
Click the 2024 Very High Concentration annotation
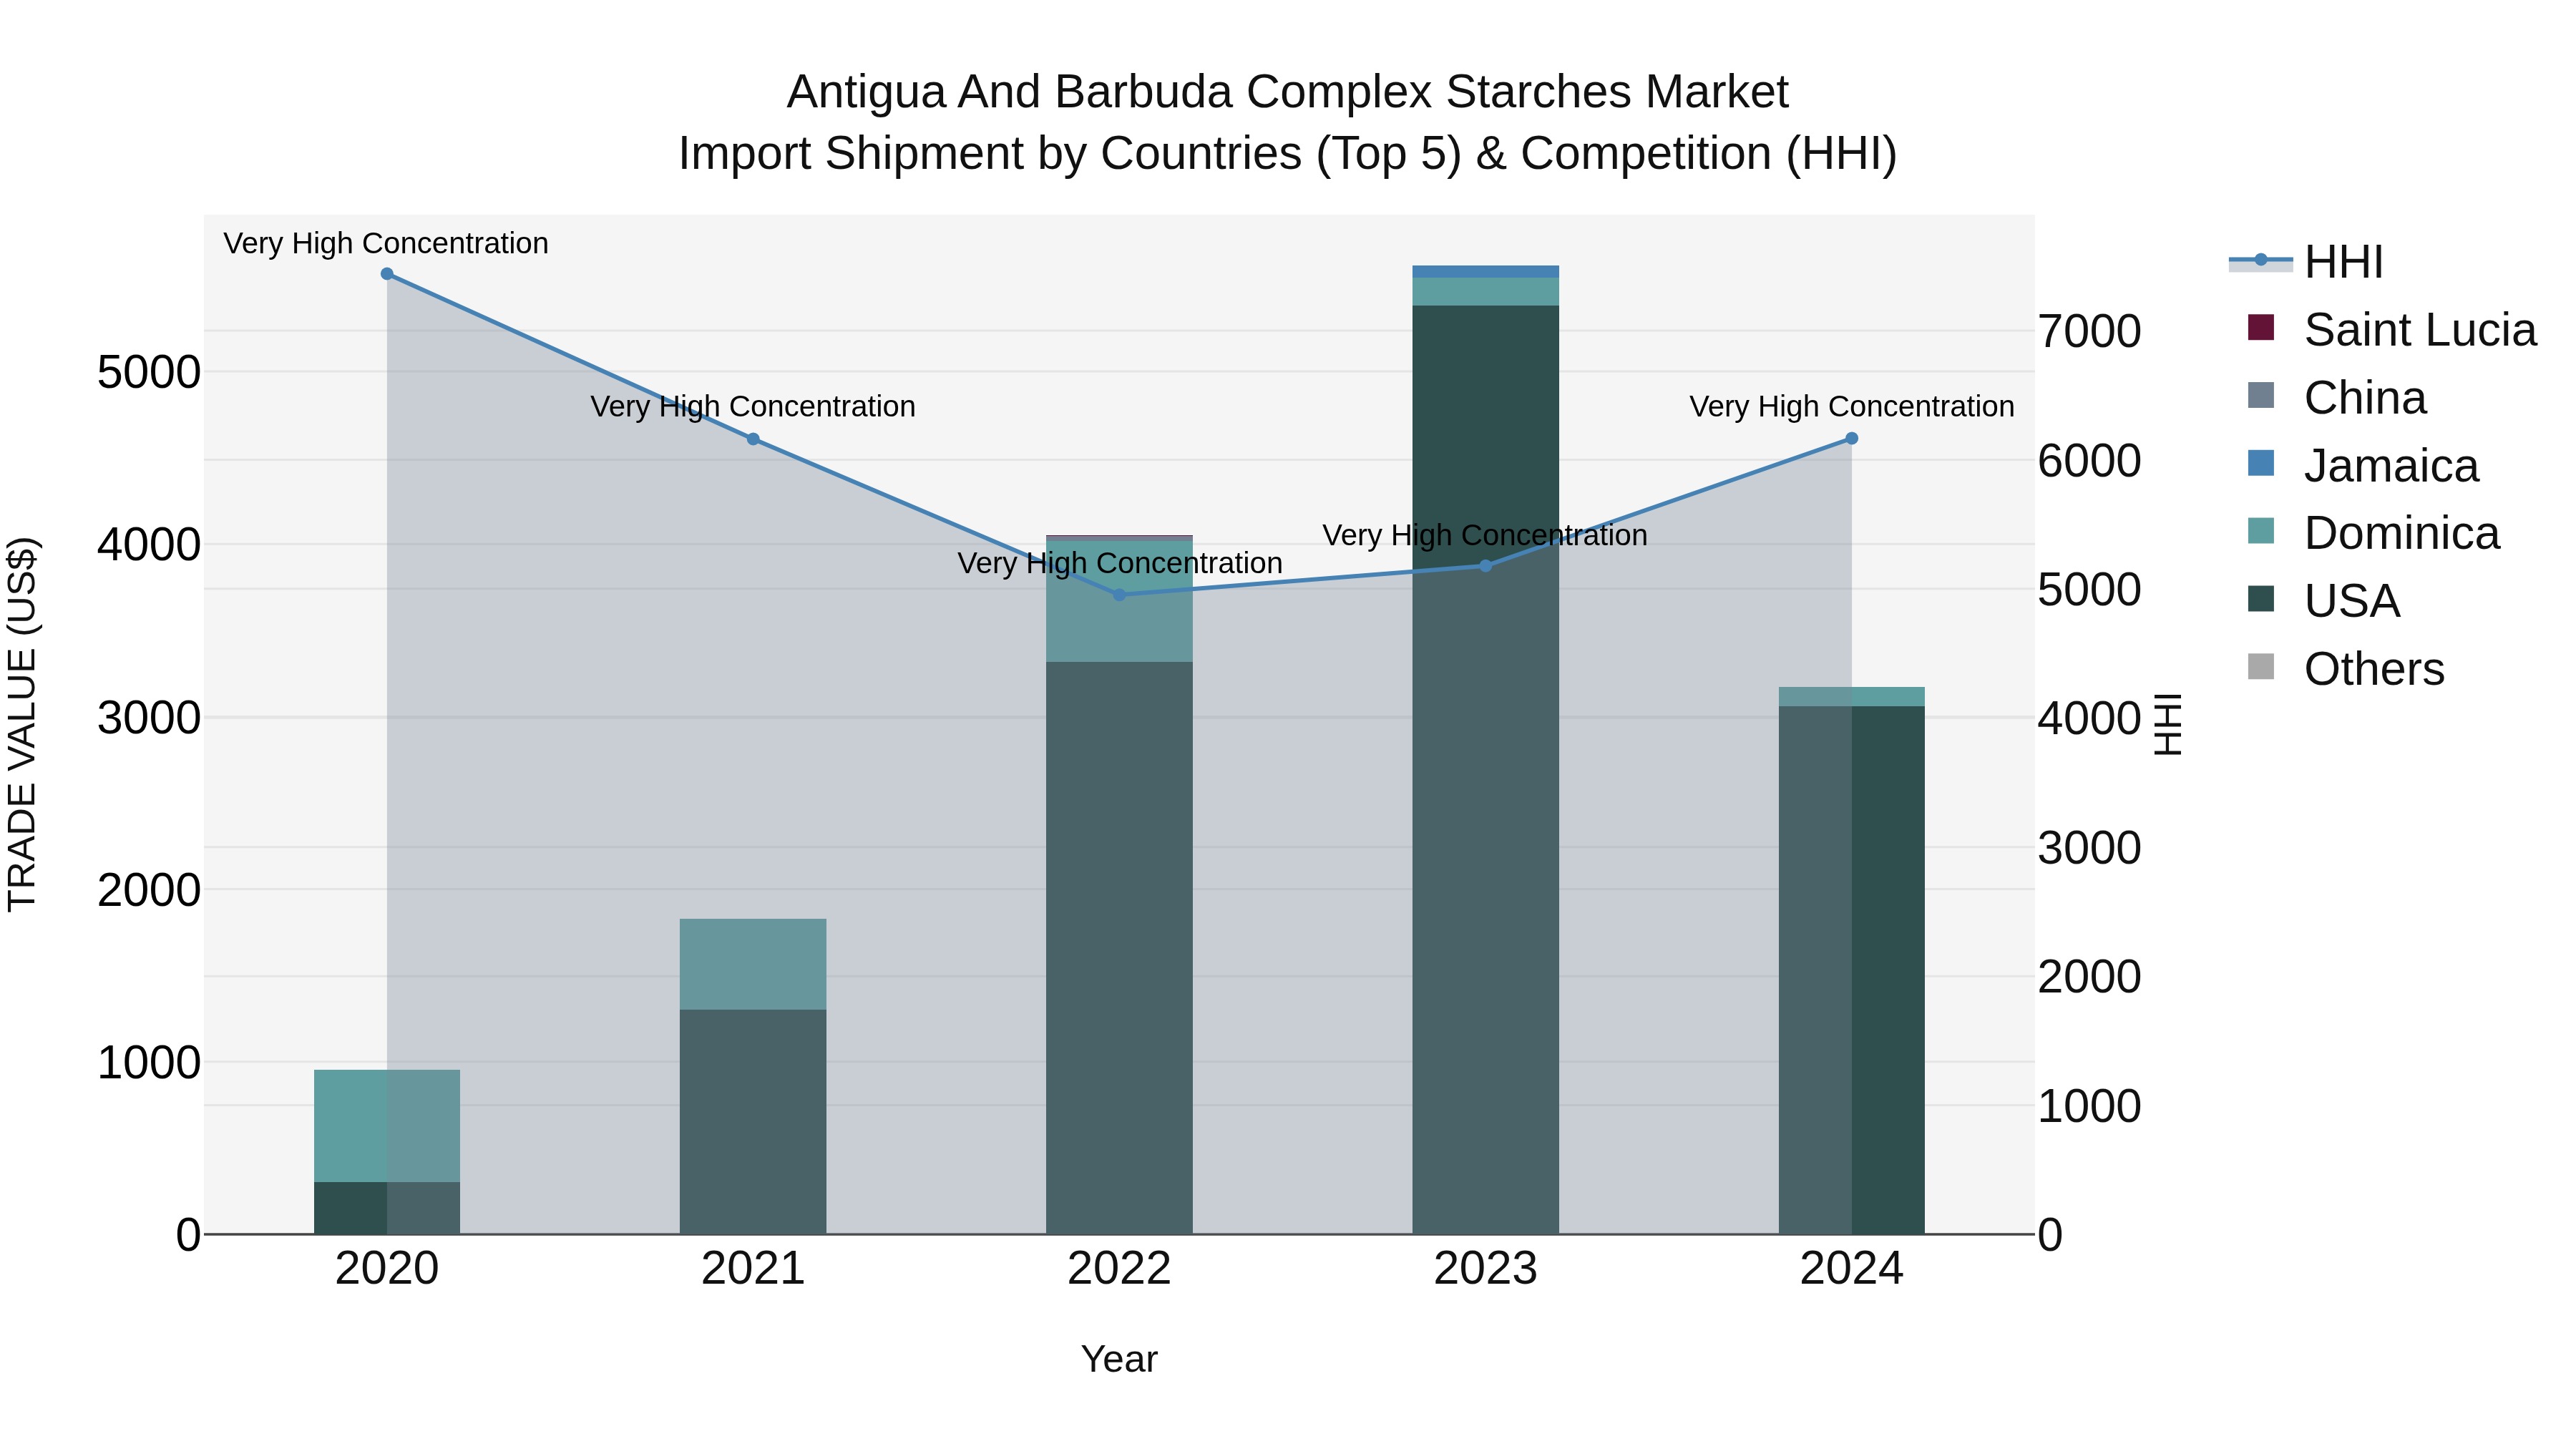click(x=1852, y=407)
